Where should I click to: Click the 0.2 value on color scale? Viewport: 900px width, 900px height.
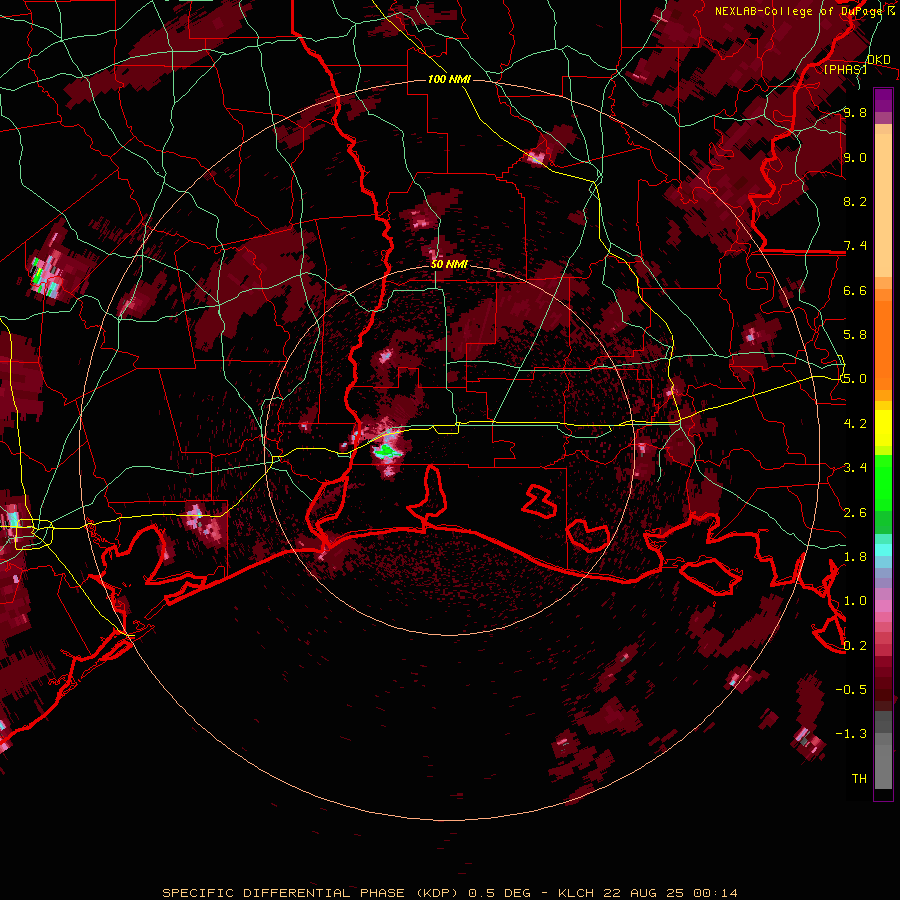pos(855,646)
